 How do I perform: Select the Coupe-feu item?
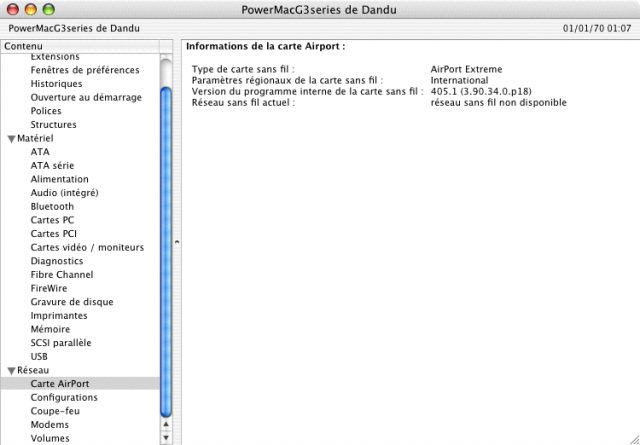click(55, 411)
